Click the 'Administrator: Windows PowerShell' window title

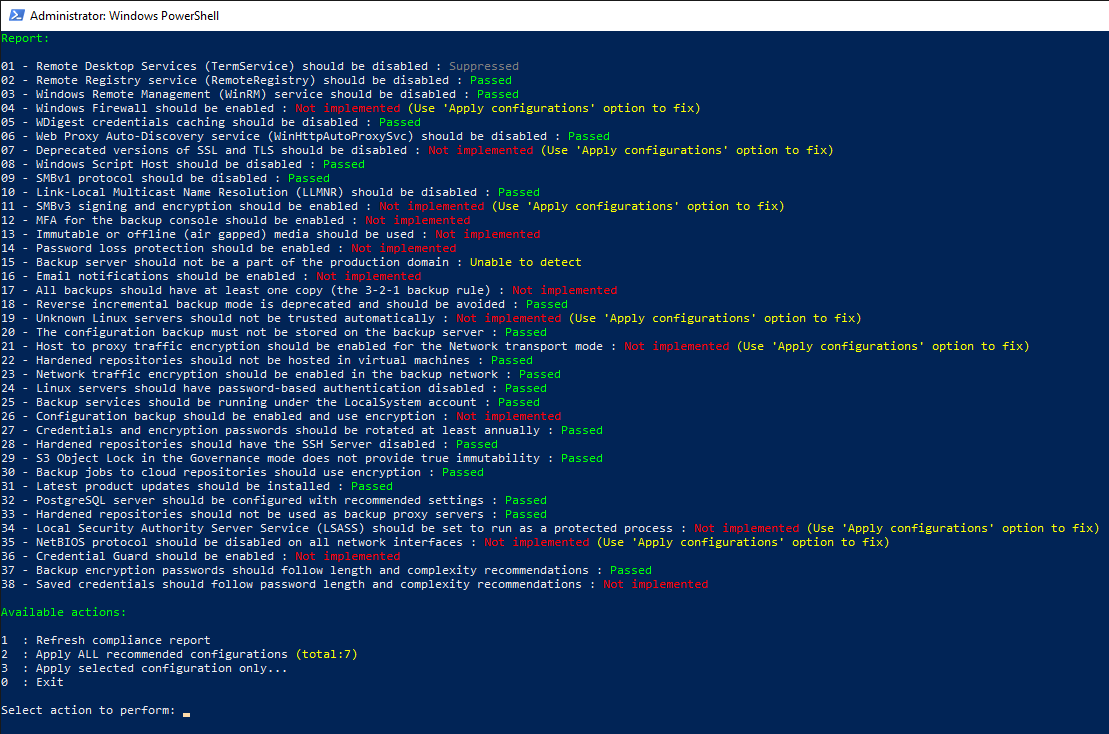[x=125, y=16]
